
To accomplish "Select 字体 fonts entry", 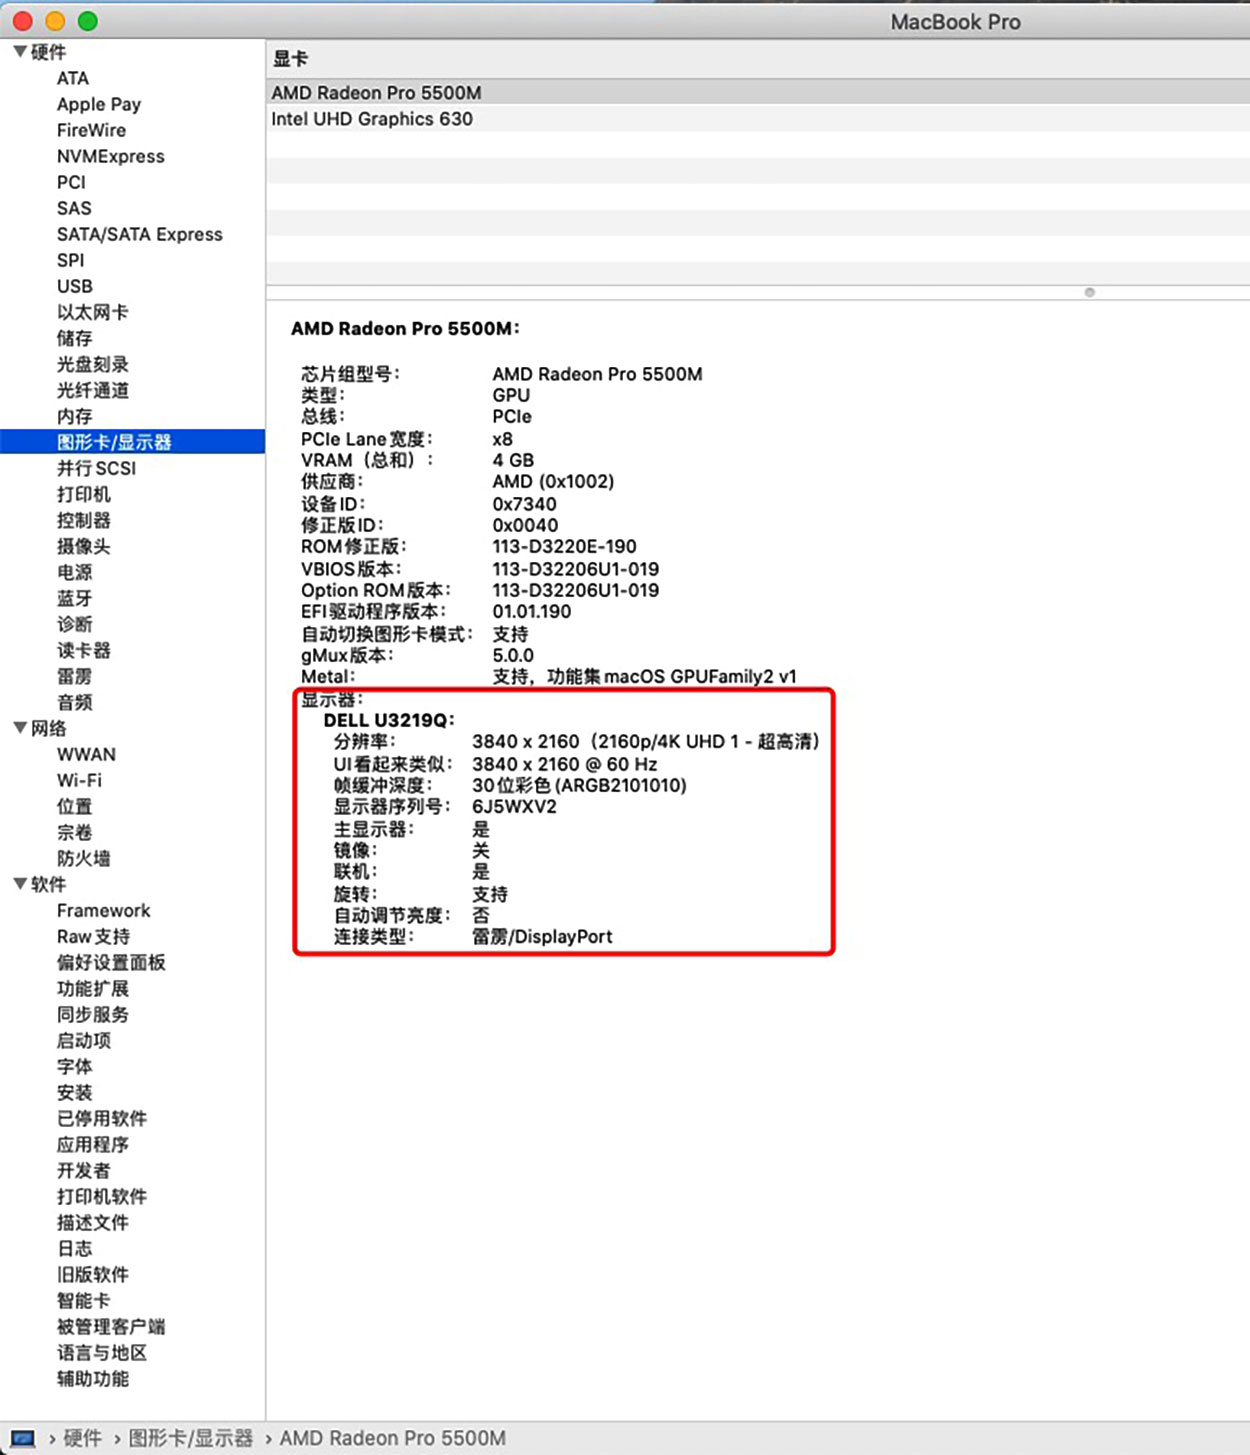I will click(x=75, y=1066).
